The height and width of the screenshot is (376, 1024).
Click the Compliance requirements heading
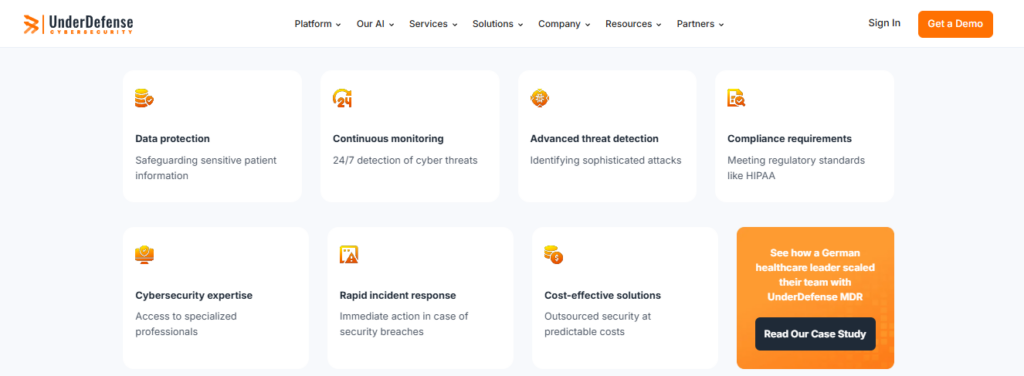tap(790, 139)
